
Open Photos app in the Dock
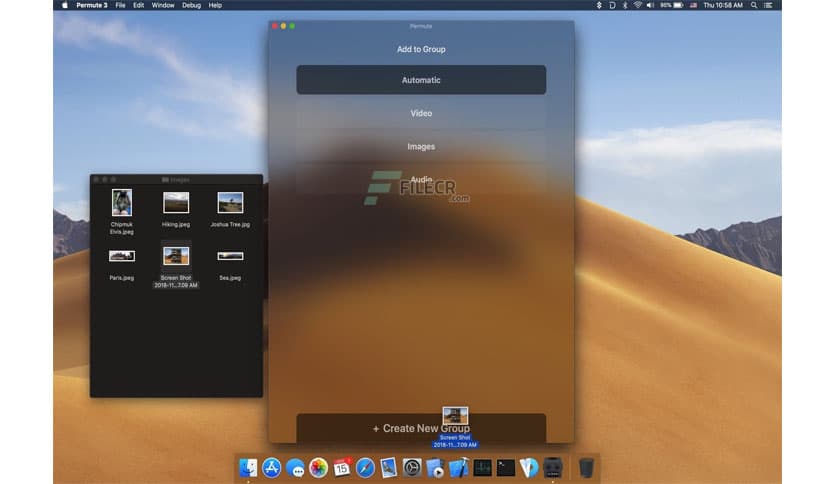318,468
